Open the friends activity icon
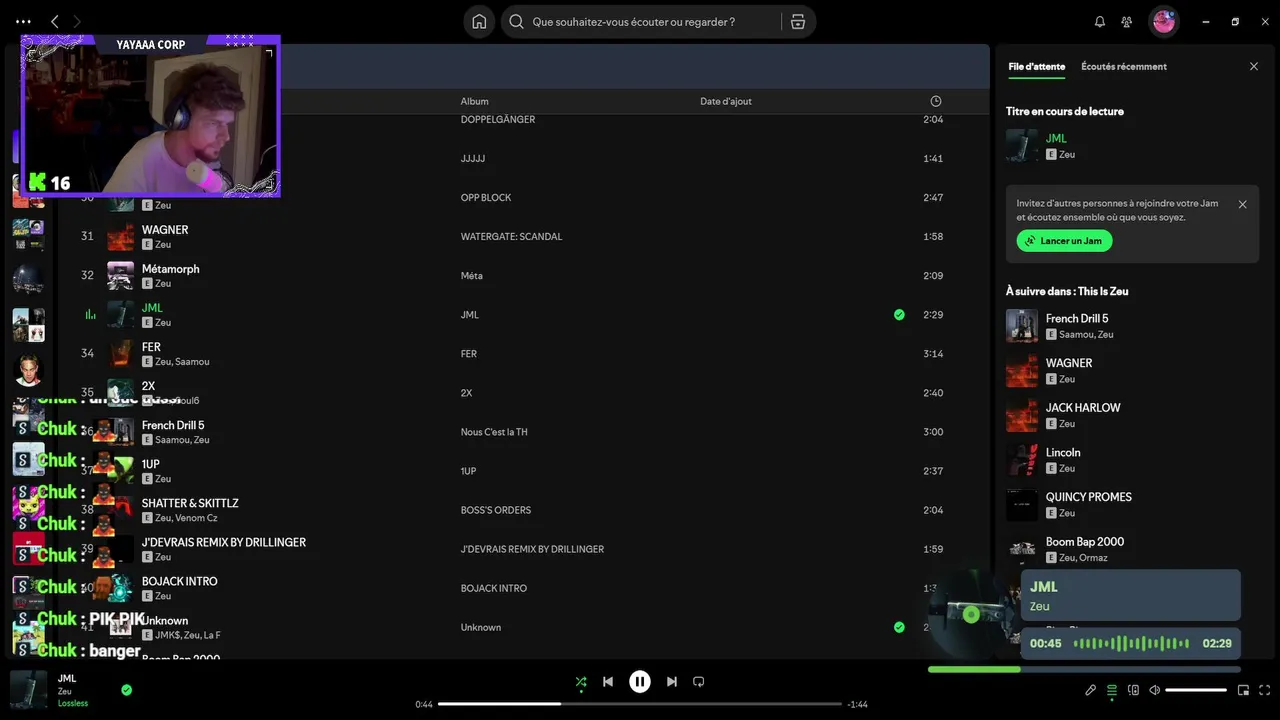The width and height of the screenshot is (1280, 720). pos(1127,22)
